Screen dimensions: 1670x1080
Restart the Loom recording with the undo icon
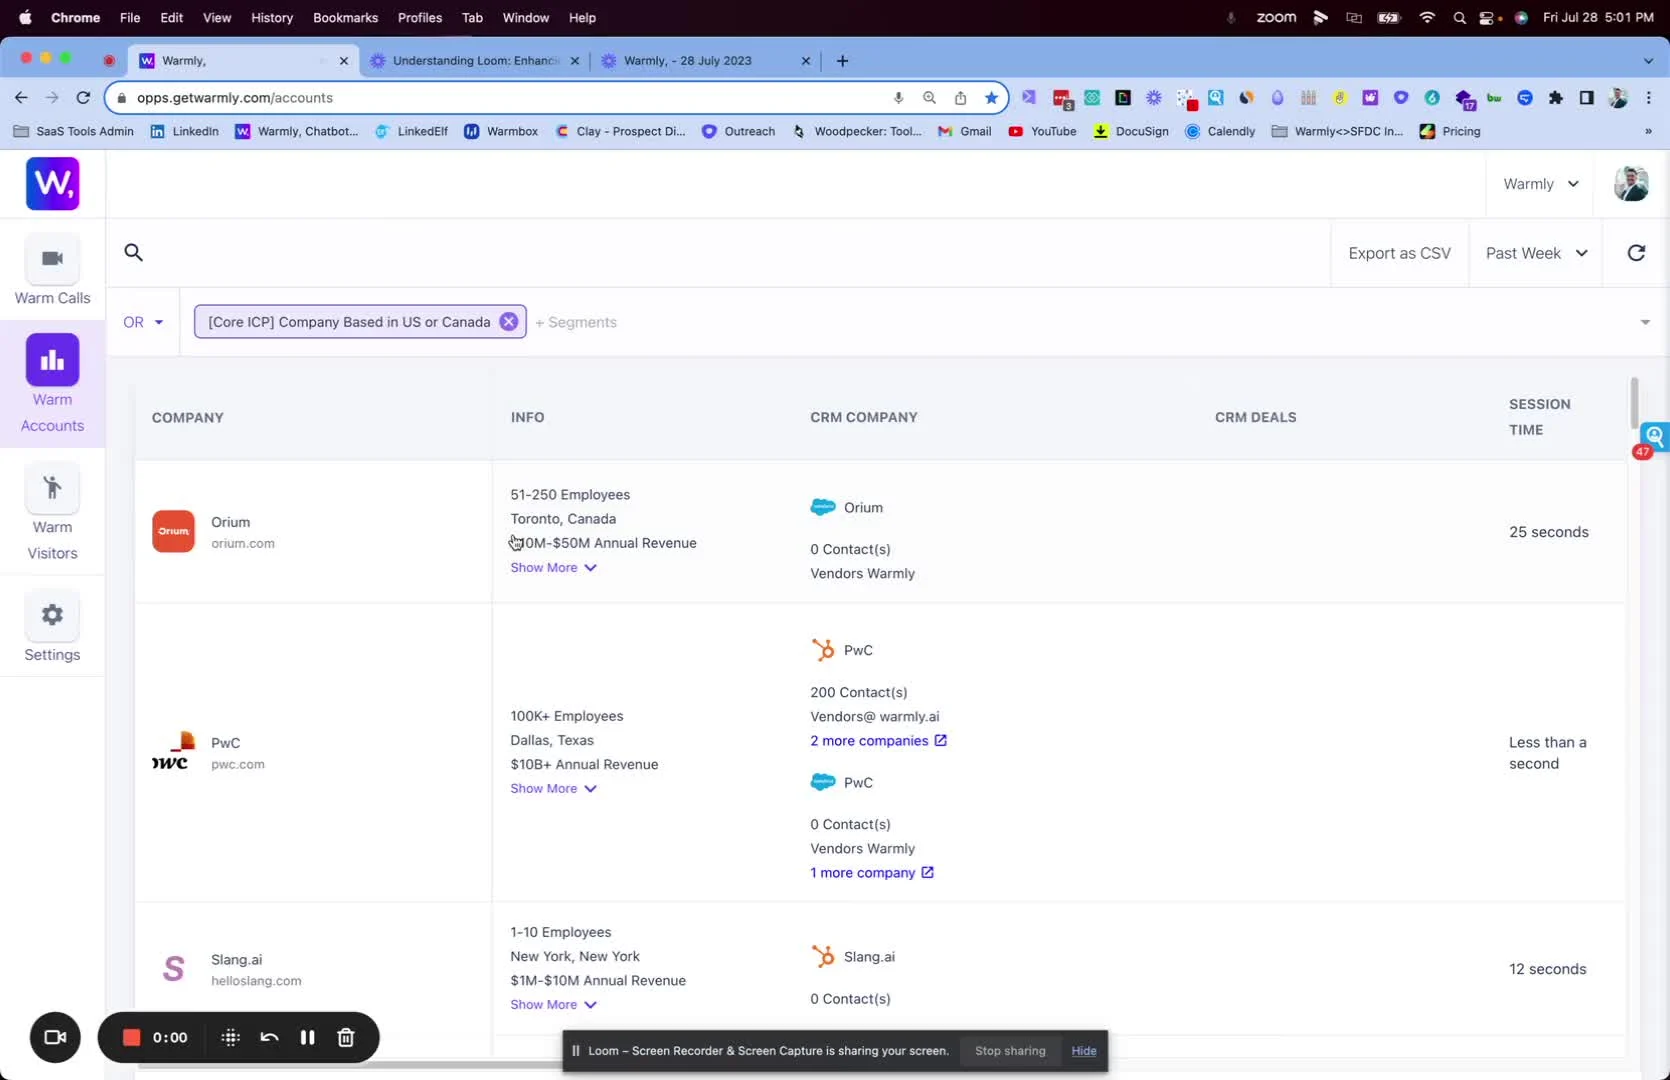[269, 1037]
